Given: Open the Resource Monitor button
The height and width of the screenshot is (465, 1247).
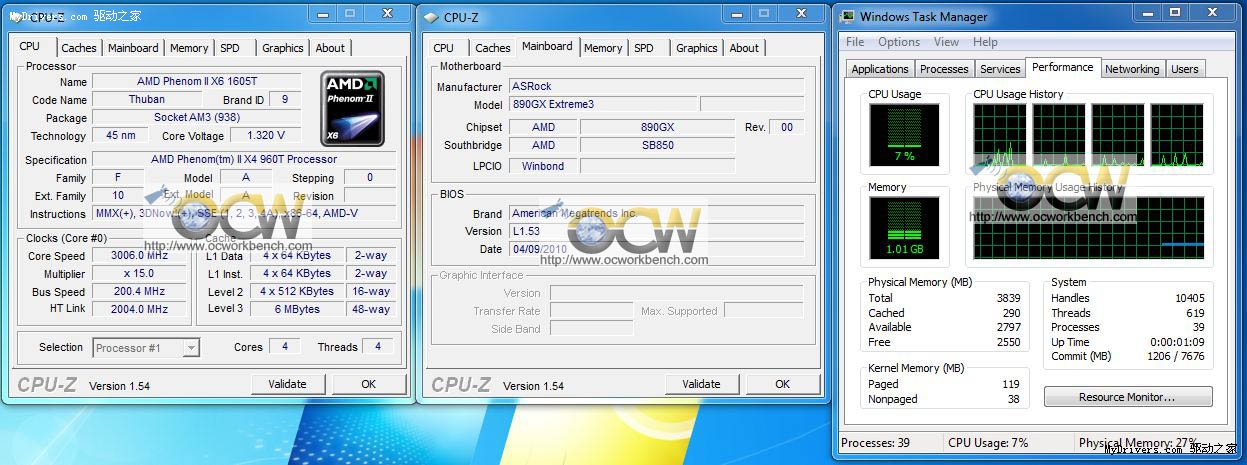Looking at the screenshot, I should click(x=1127, y=397).
